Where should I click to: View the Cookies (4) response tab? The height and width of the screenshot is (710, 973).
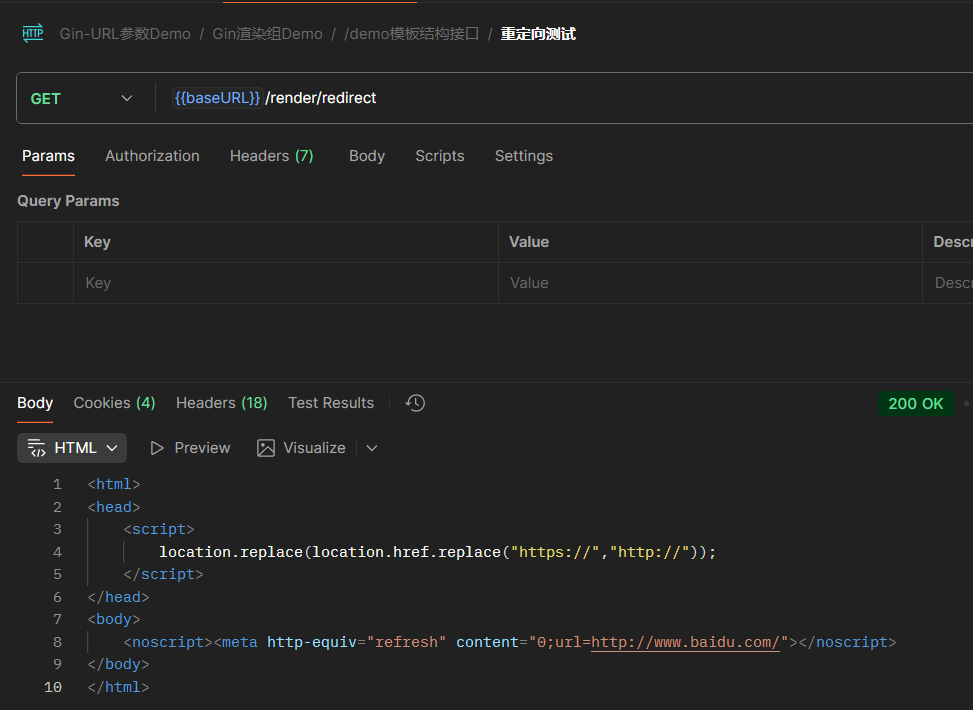point(114,403)
